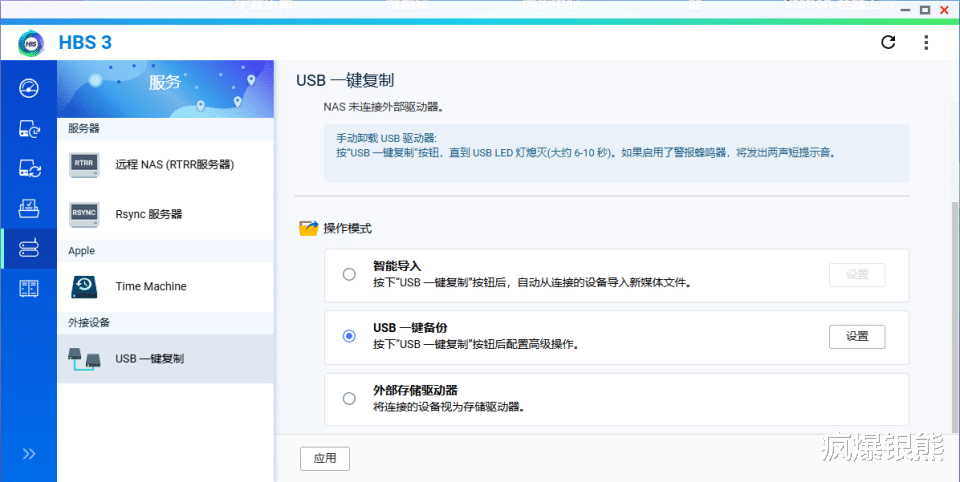
Task: Click the RSYNC server icon
Action: [84, 214]
